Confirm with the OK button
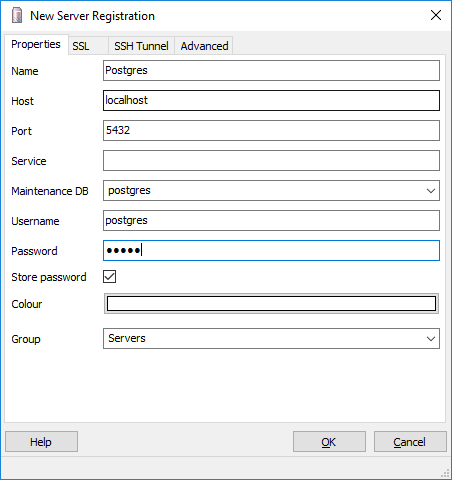This screenshot has width=452, height=480. [x=329, y=442]
